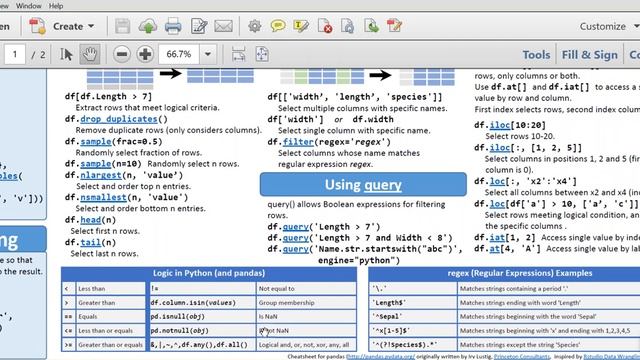
Task: Select the highlight text tool
Action: tap(301, 26)
